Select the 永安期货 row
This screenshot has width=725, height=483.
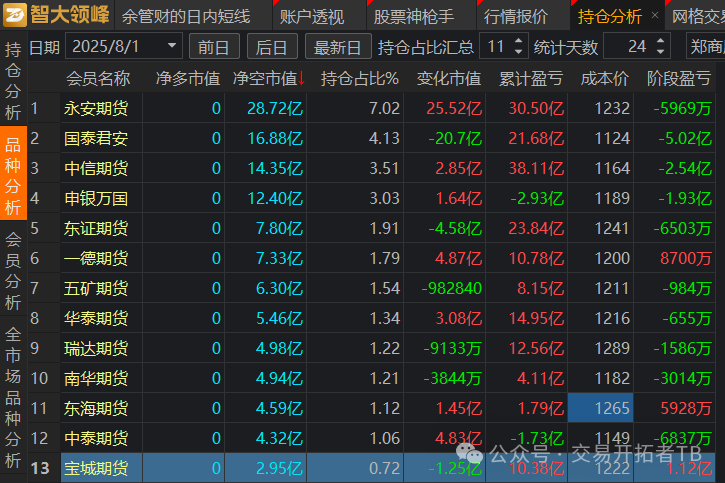372,108
